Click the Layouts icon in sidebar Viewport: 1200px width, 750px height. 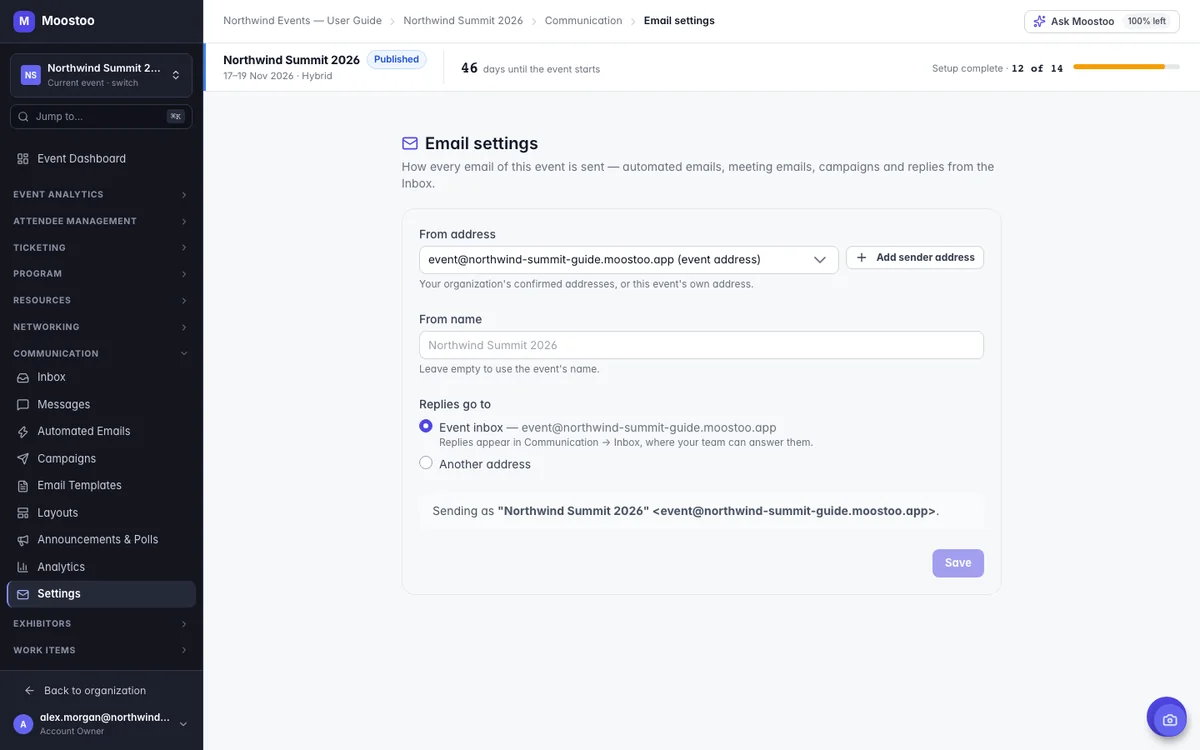click(x=23, y=513)
